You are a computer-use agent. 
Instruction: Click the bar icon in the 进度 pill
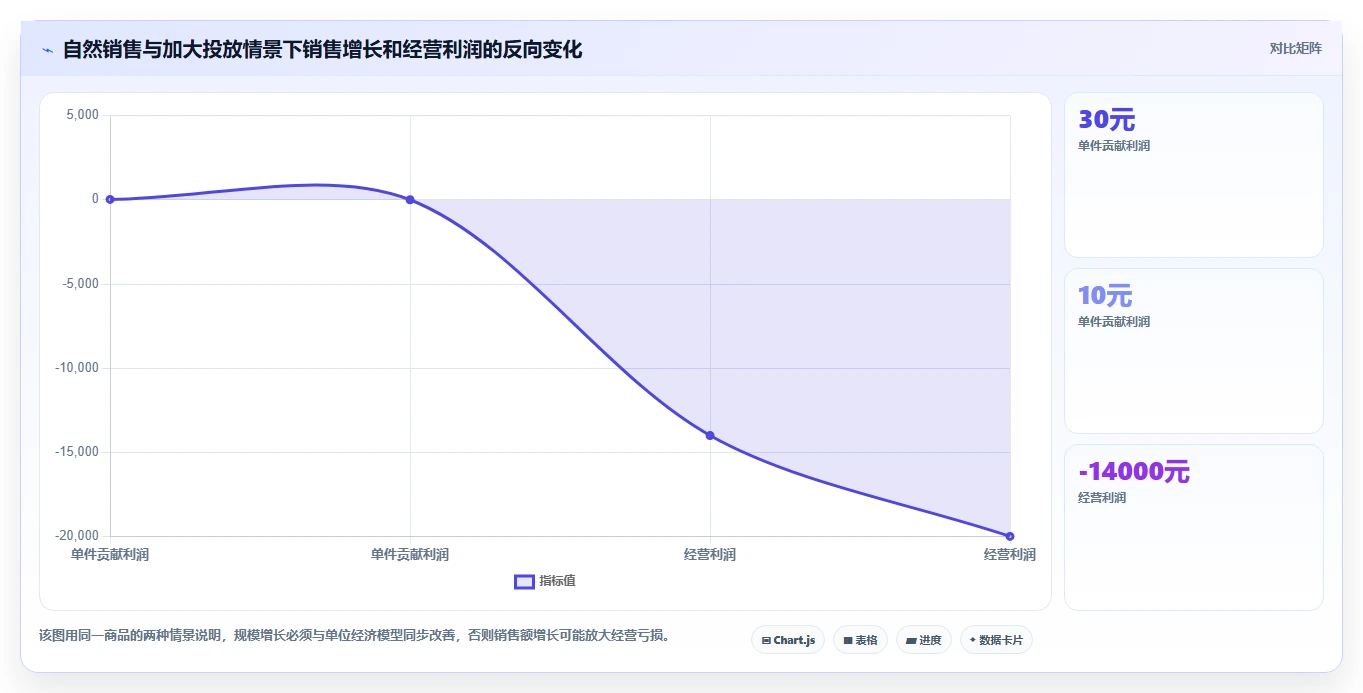[912, 640]
